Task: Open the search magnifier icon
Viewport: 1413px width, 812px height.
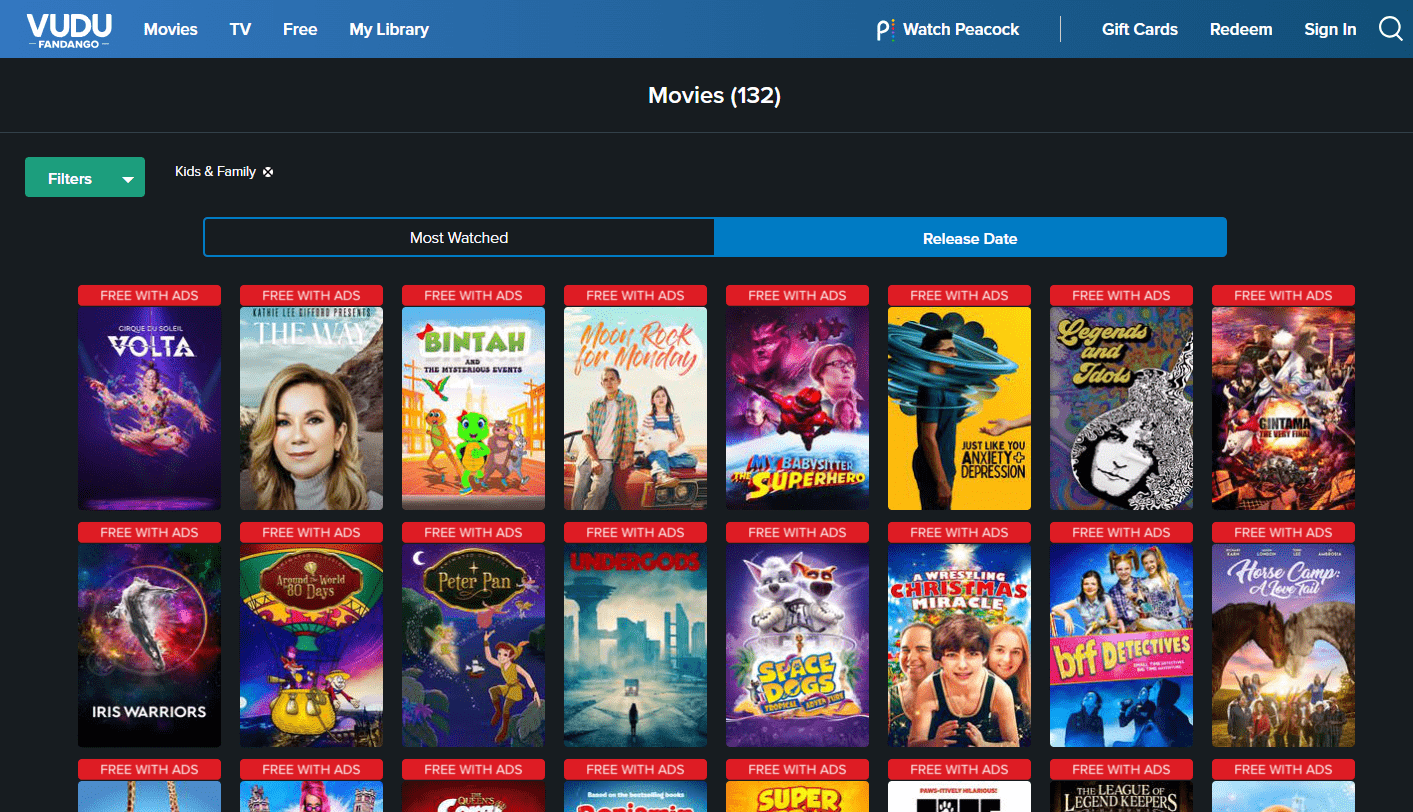Action: 1390,29
